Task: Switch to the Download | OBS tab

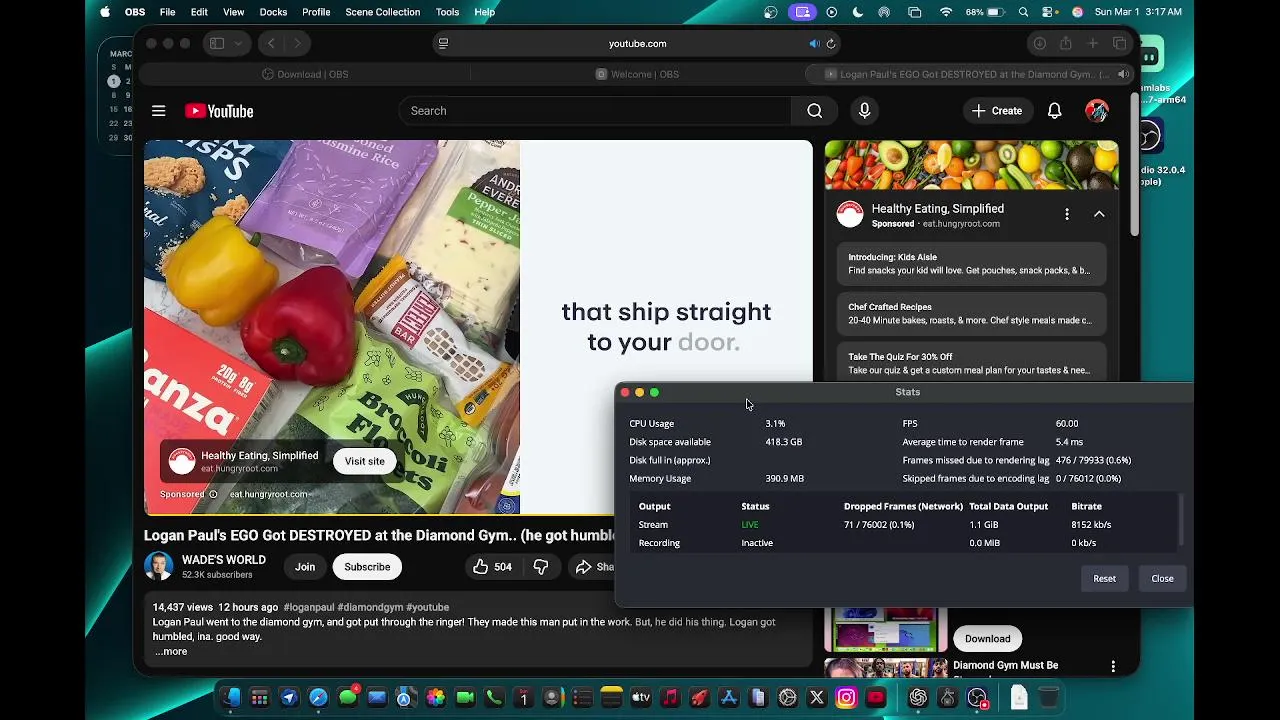Action: 305,74
